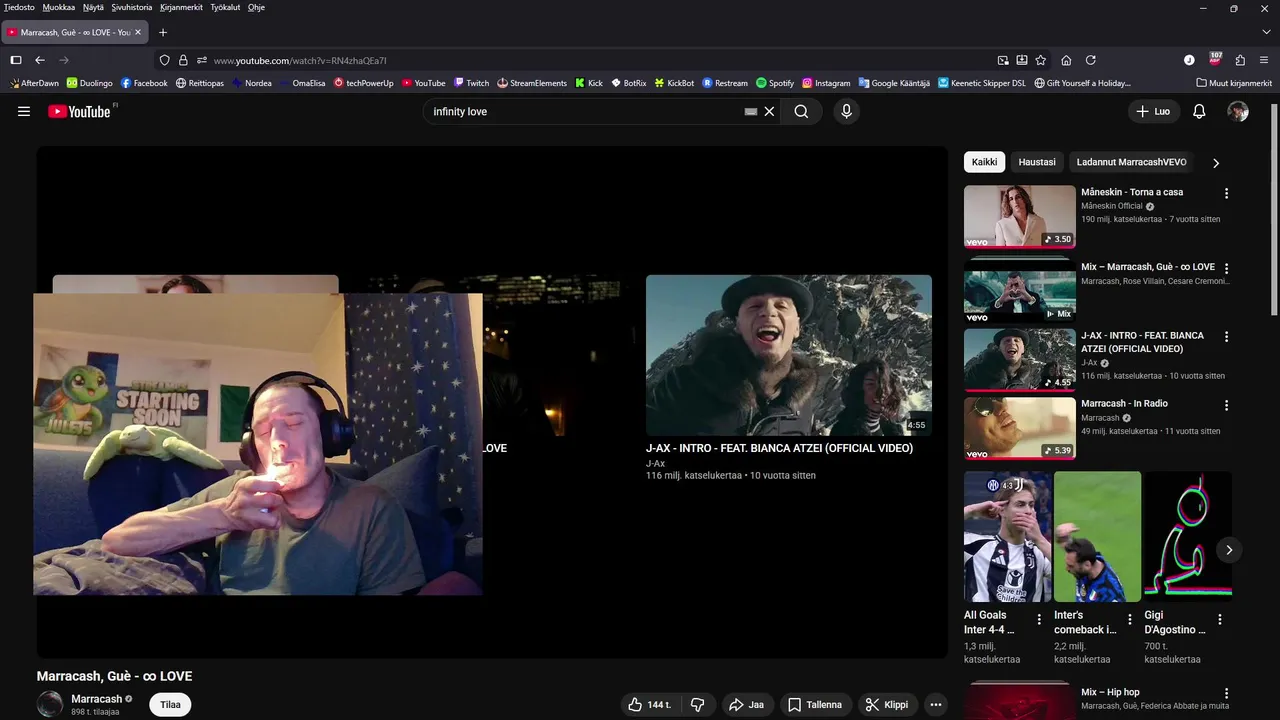Screen dimensions: 1280x720
Task: Open the Marracash channel name link
Action: click(97, 699)
